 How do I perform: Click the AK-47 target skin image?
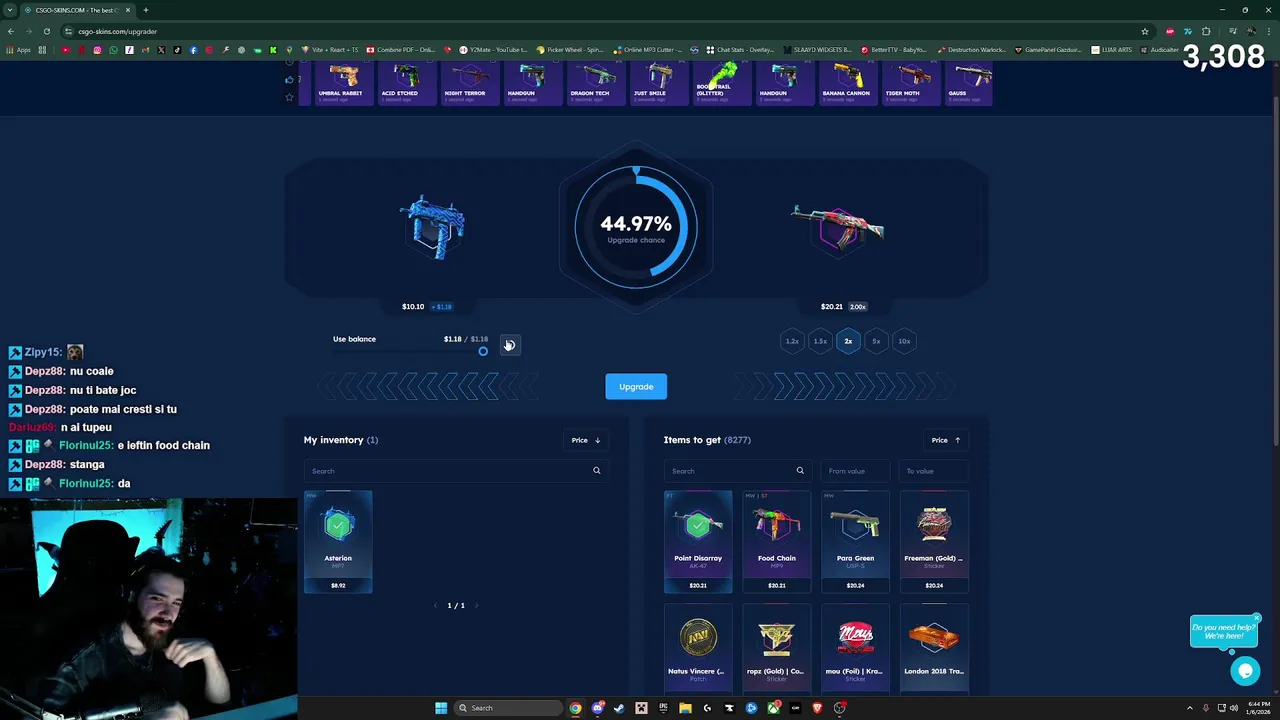pyautogui.click(x=838, y=227)
